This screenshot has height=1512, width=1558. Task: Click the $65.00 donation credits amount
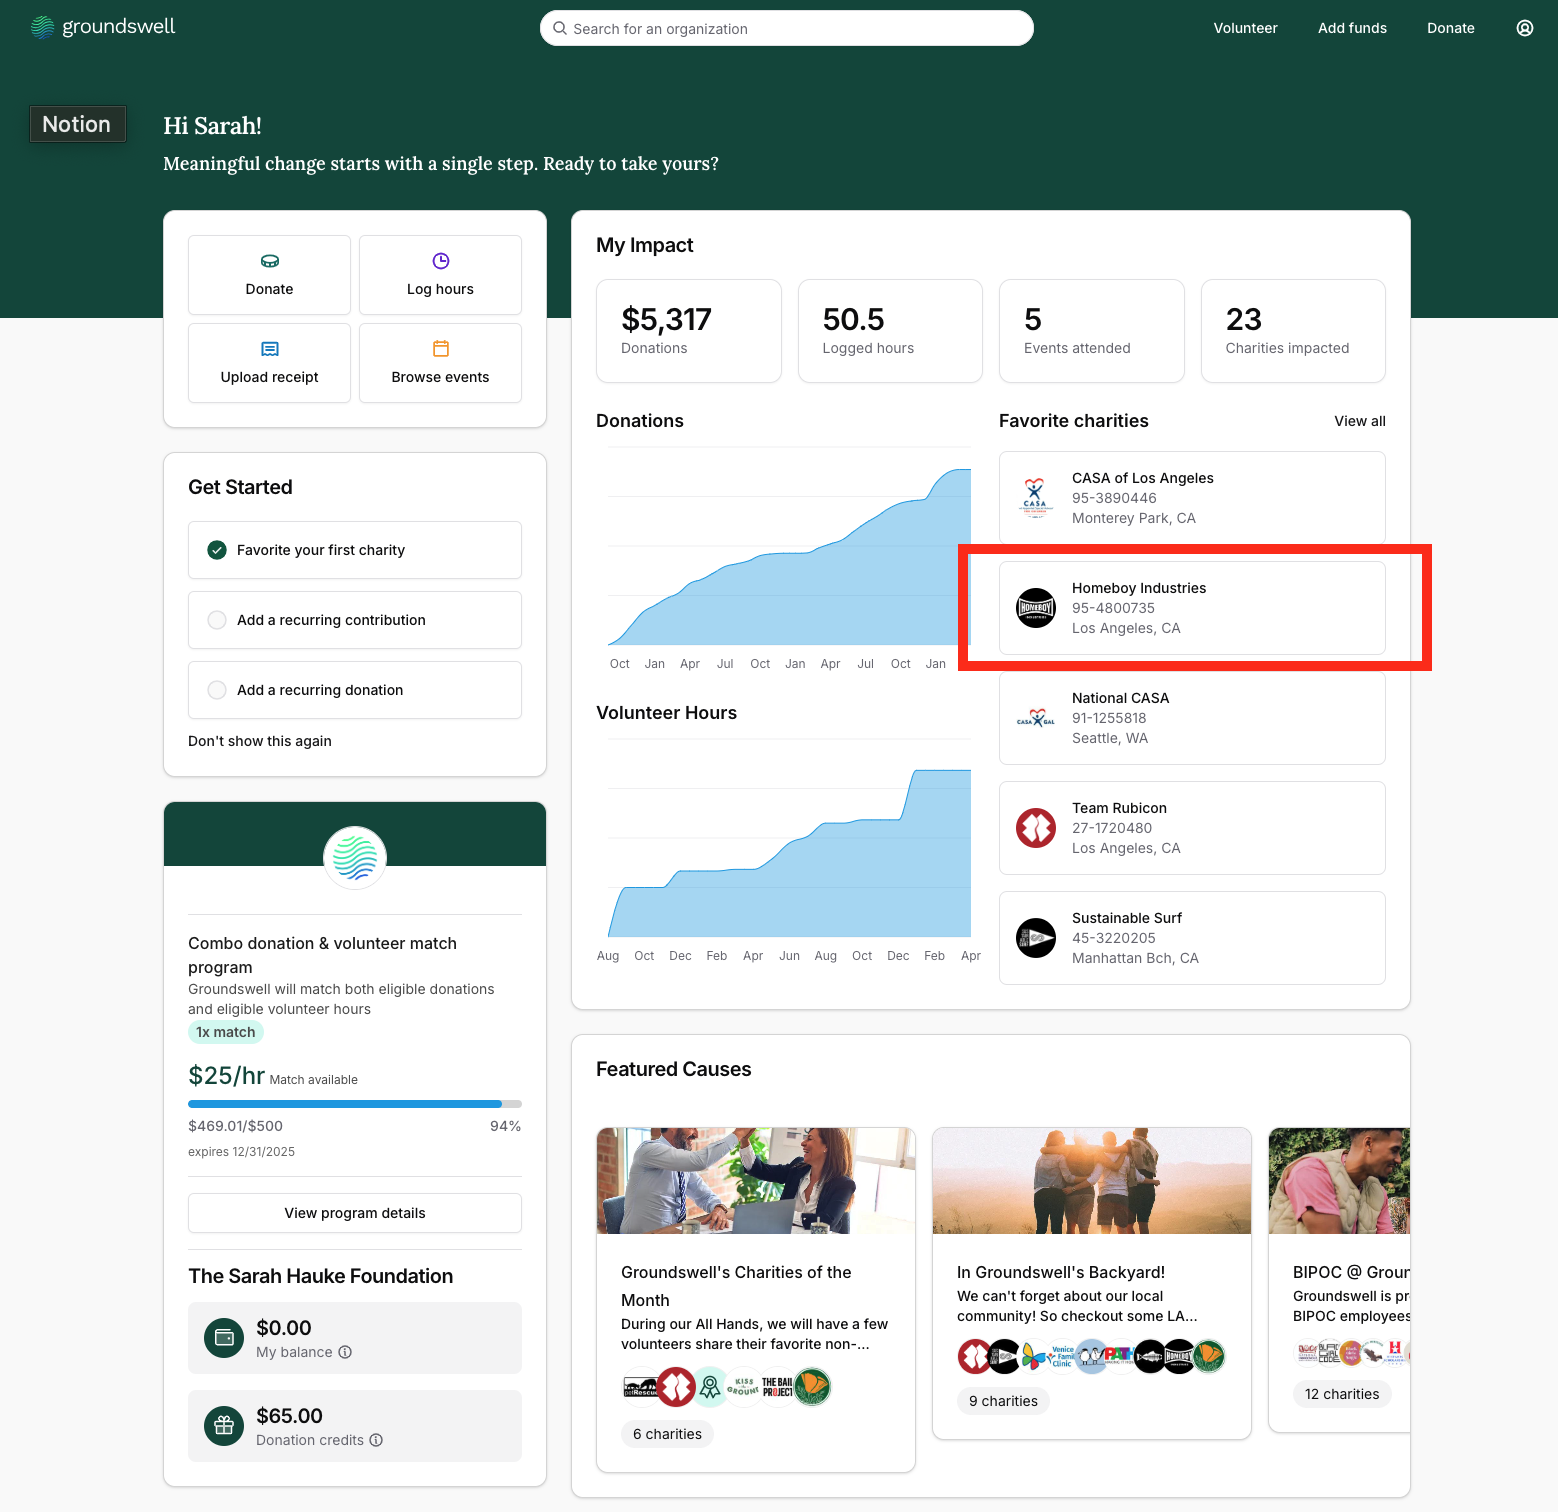pyautogui.click(x=289, y=1416)
